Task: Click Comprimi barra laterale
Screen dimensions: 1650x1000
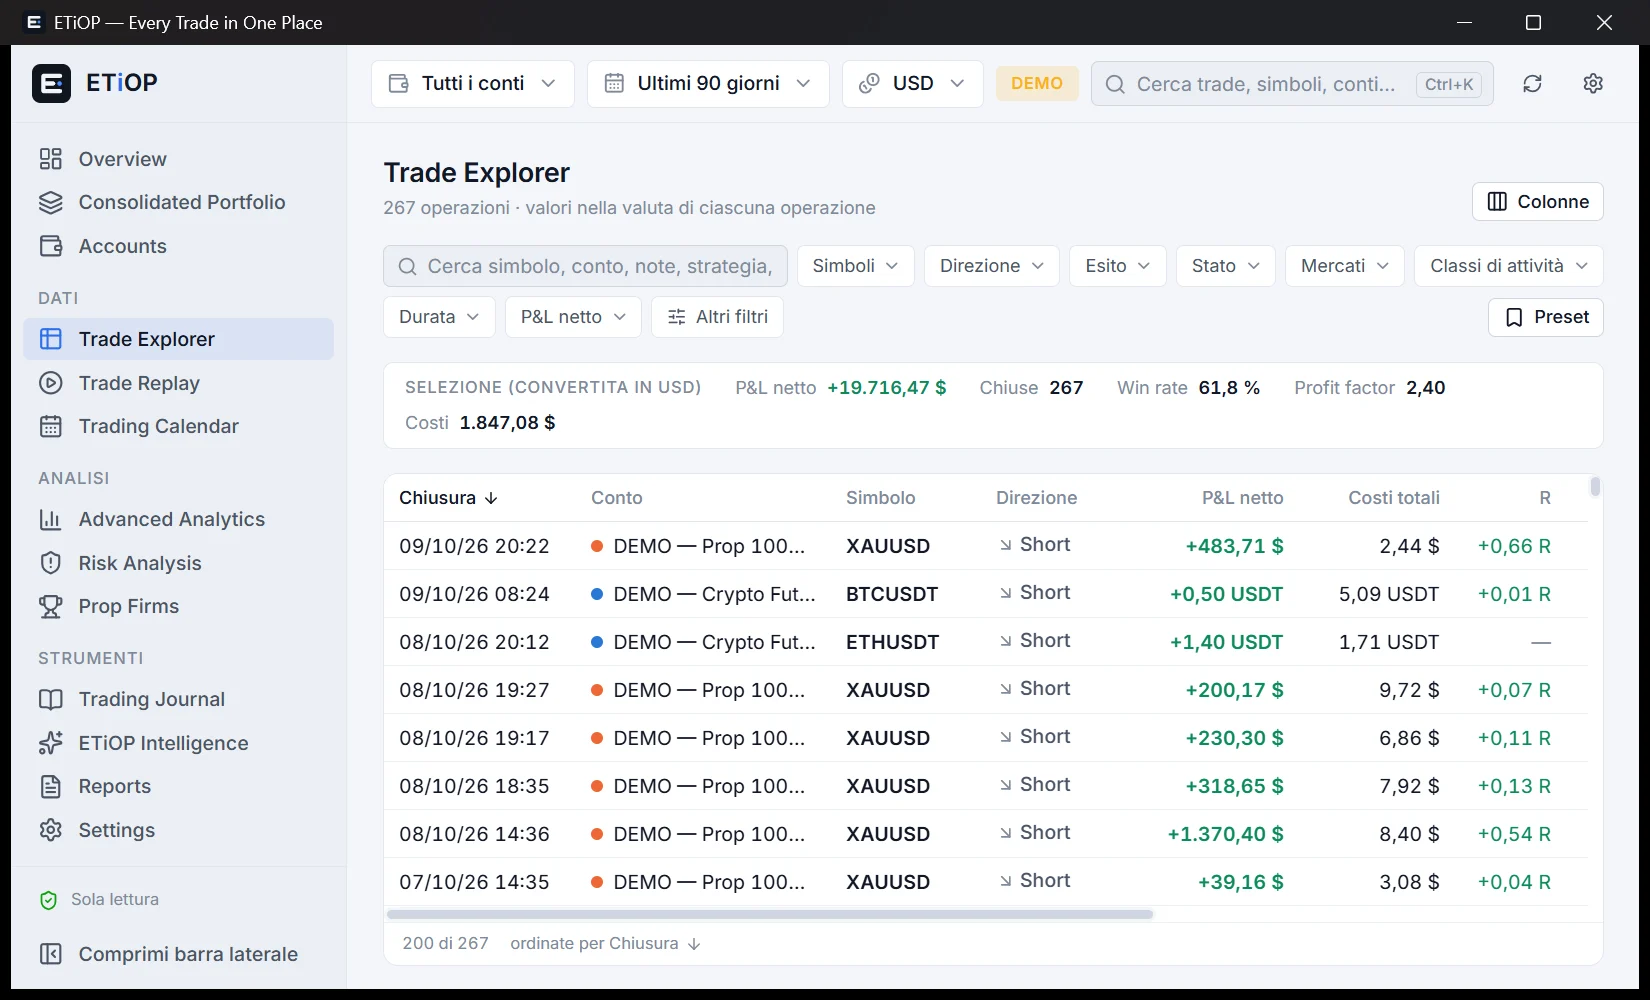Action: (178, 954)
